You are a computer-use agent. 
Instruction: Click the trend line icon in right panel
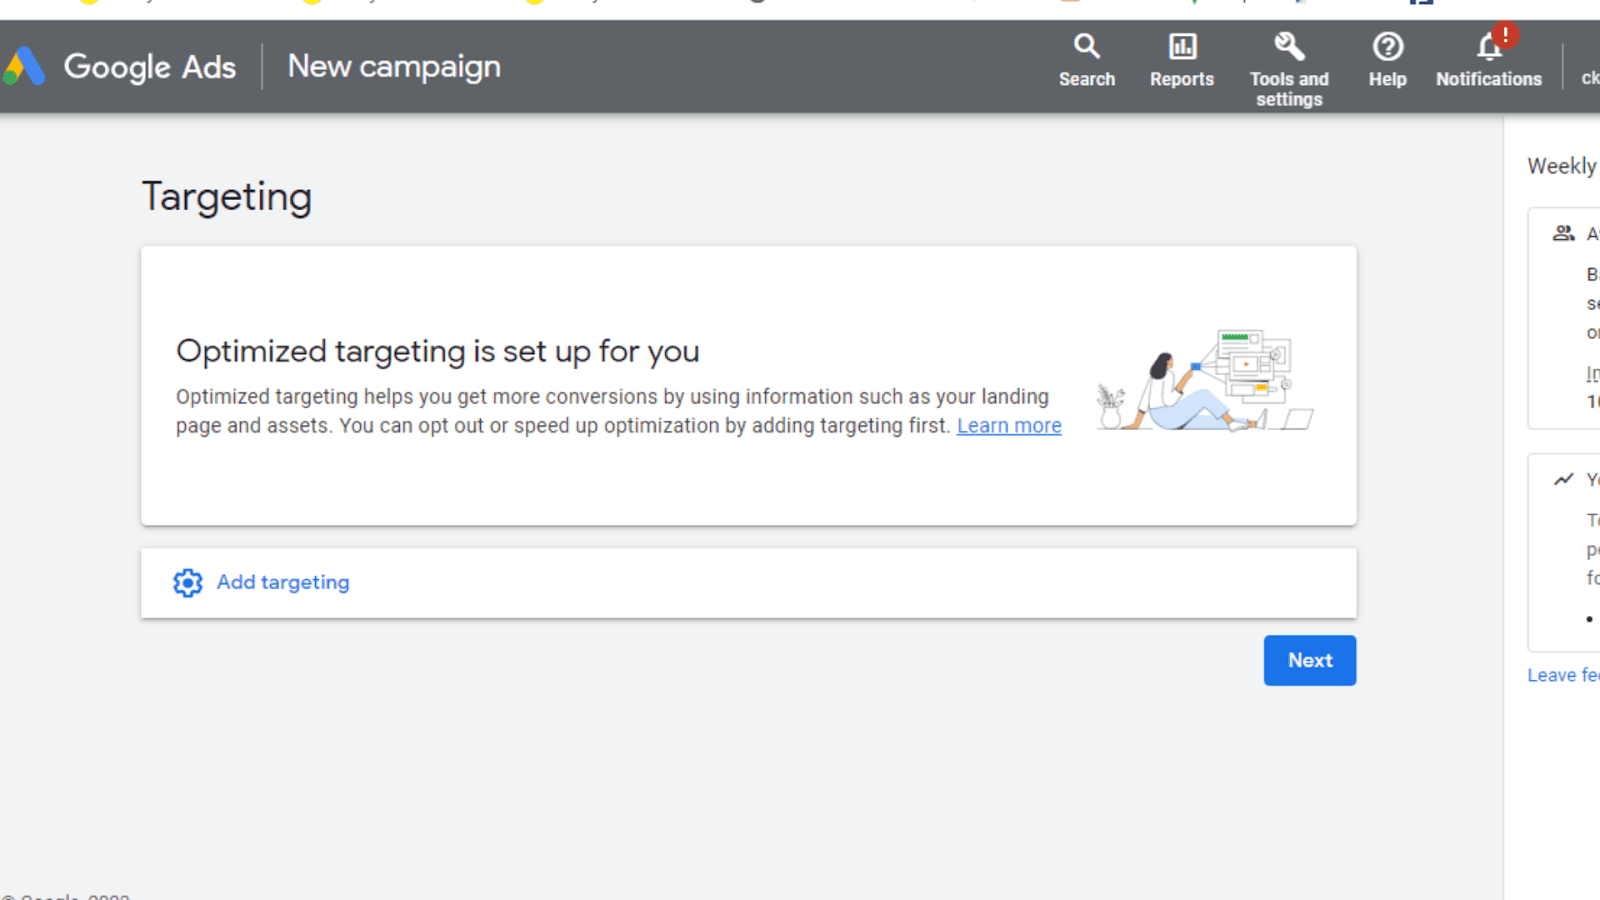(1563, 480)
